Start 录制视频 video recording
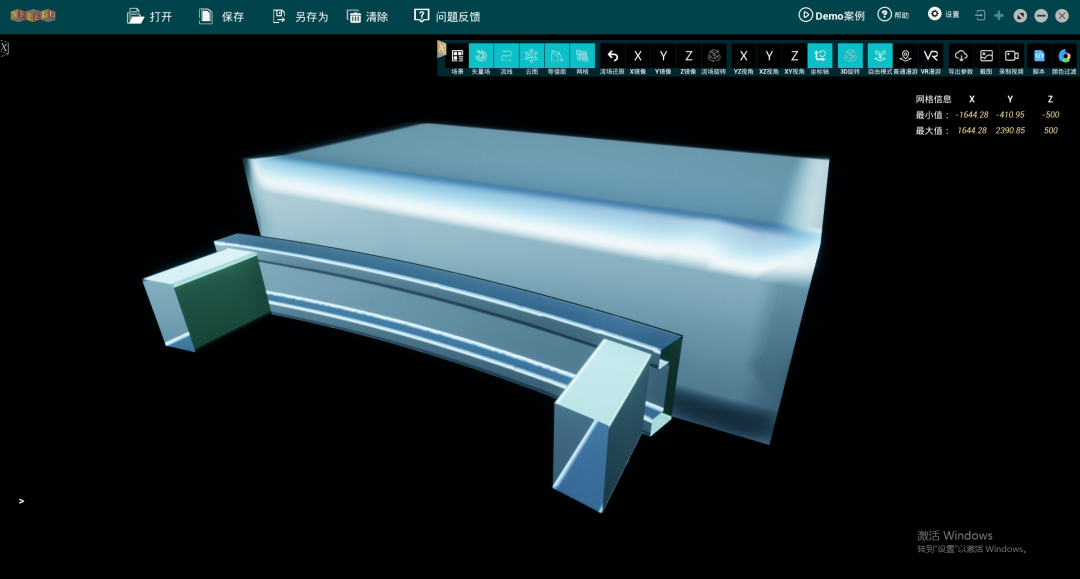This screenshot has width=1080, height=579. click(1012, 60)
